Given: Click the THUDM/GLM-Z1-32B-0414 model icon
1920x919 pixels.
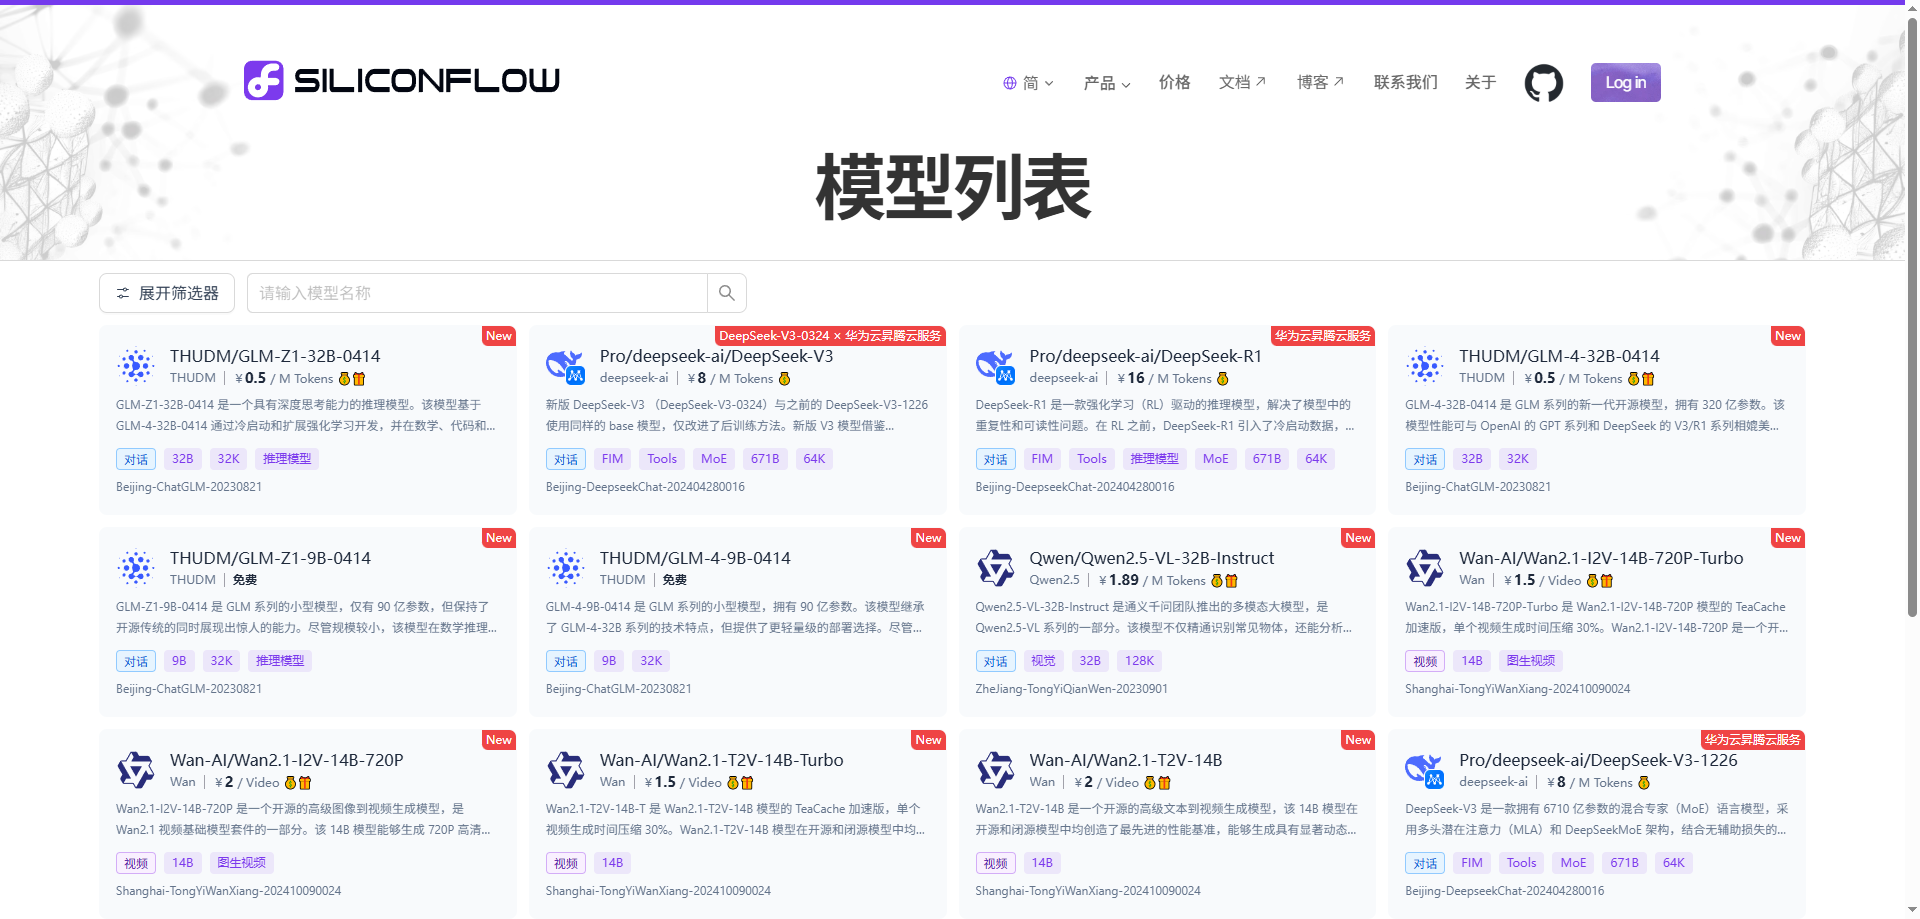Looking at the screenshot, I should click(136, 366).
